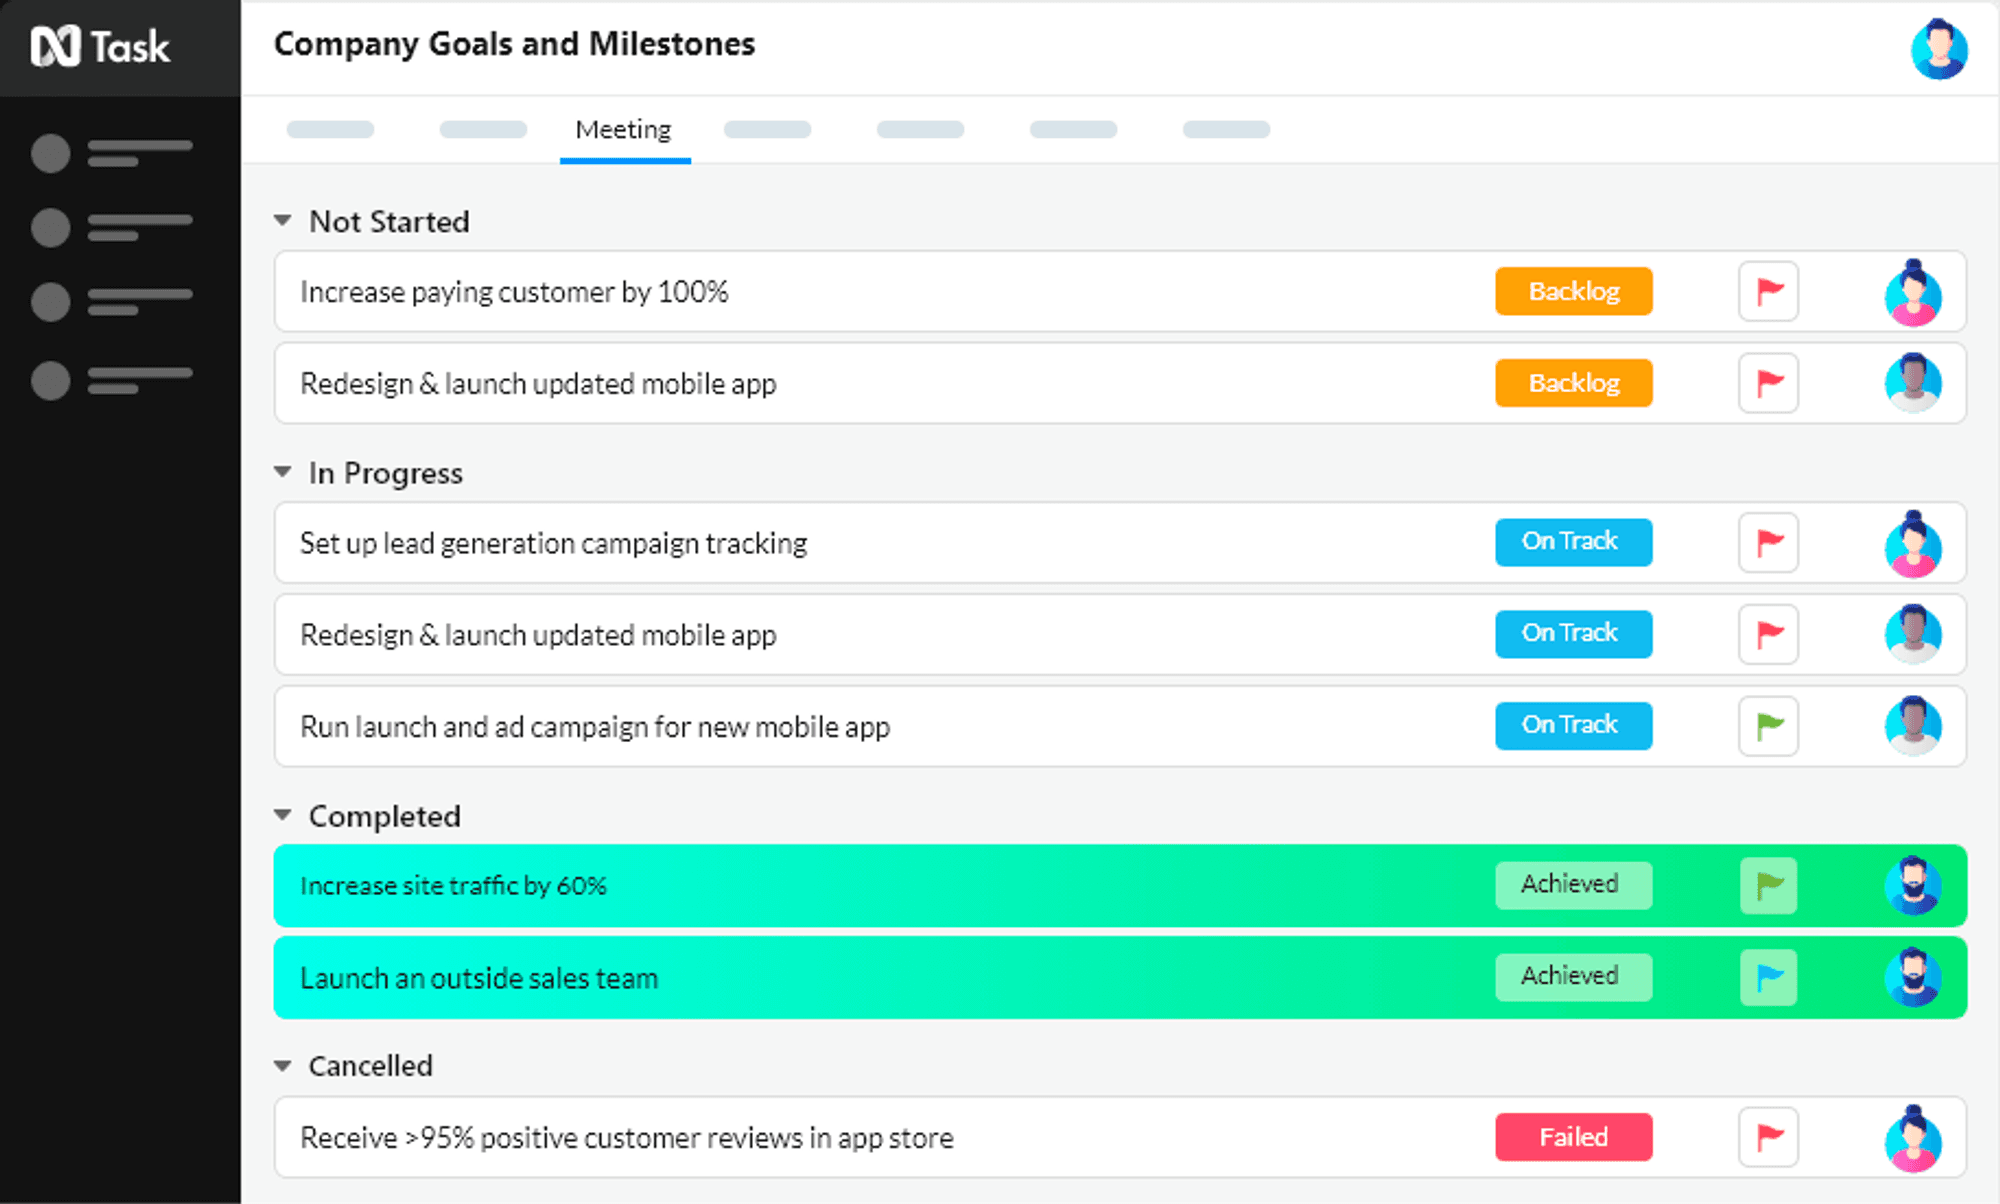The width and height of the screenshot is (2000, 1204).
Task: Click Achieved badge on Increase site traffic row
Action: [1573, 885]
